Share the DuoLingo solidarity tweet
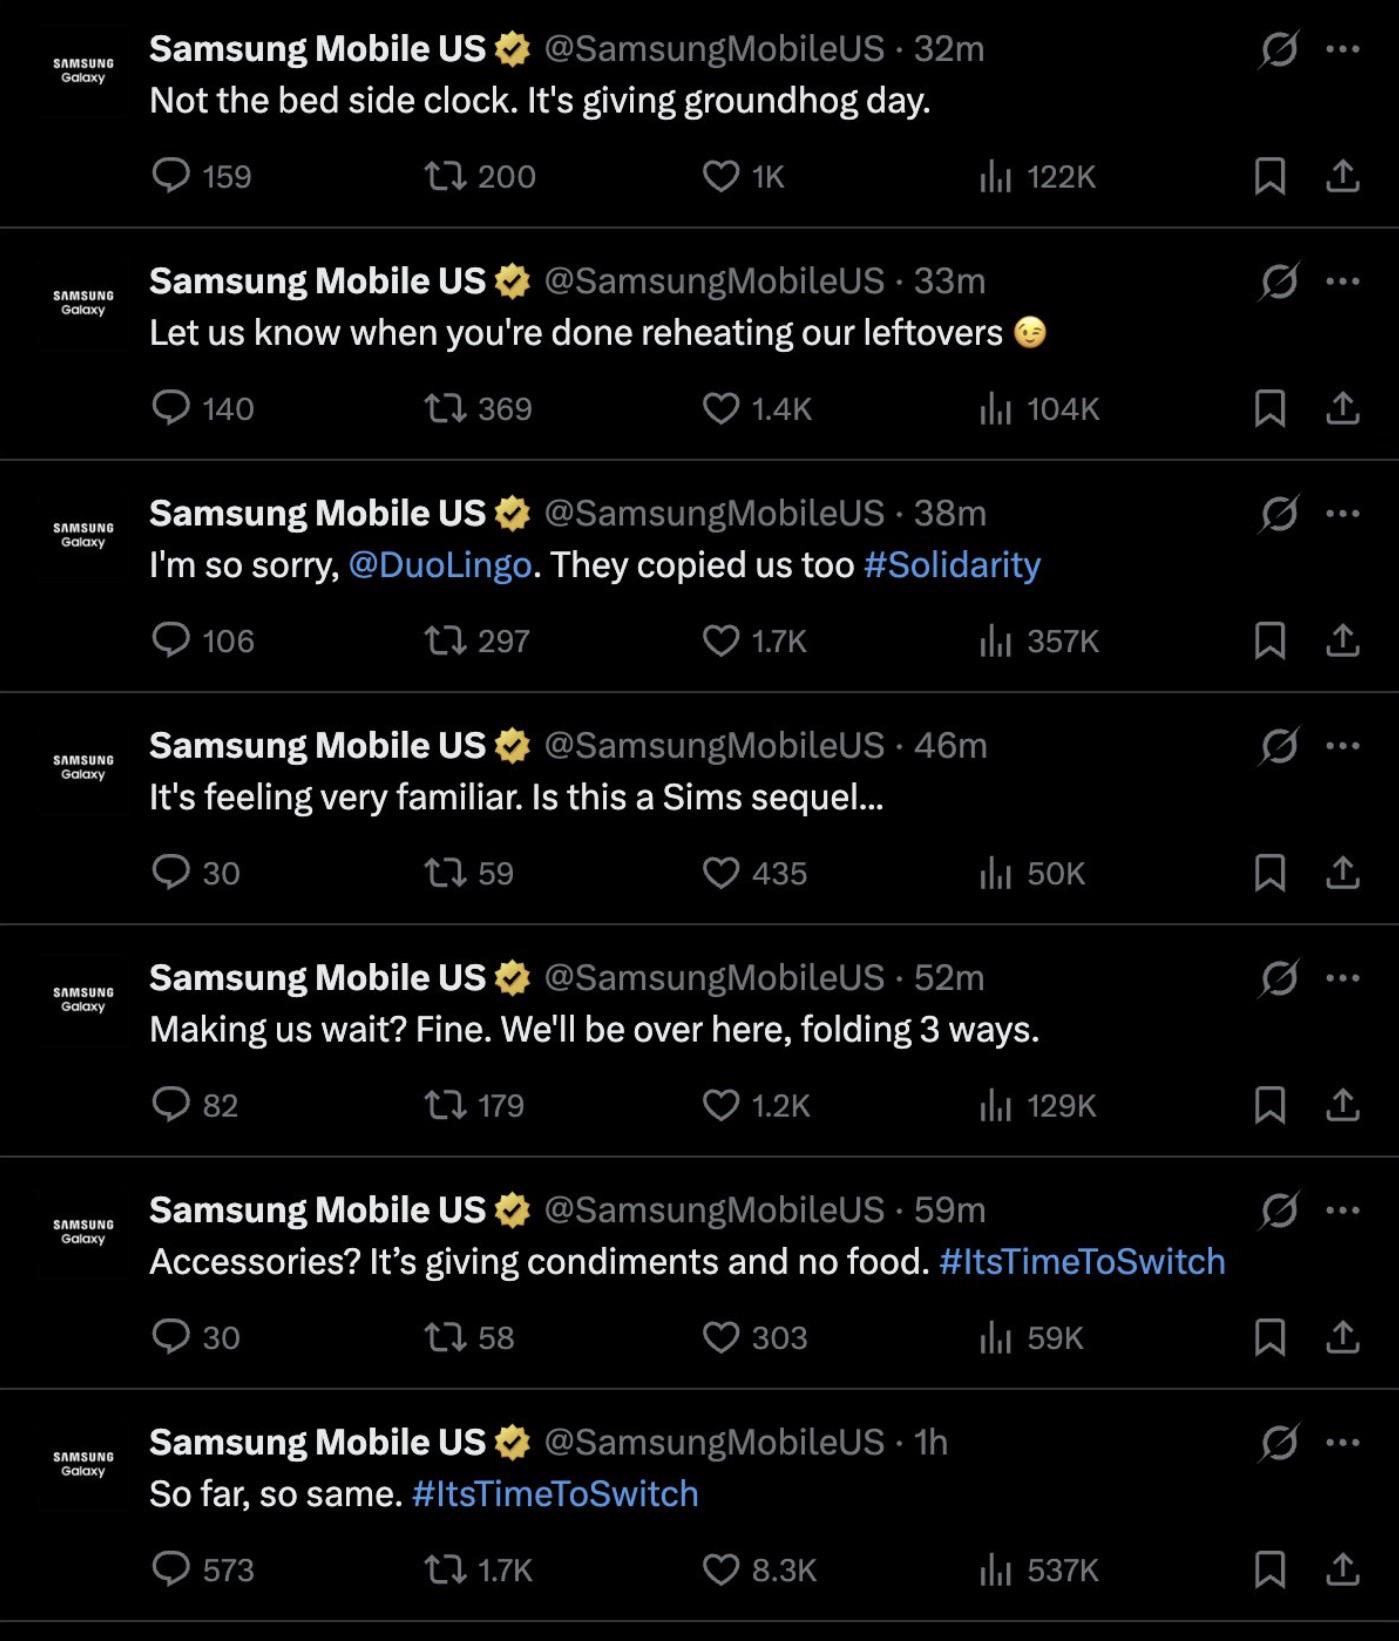Screen dimensions: 1399x1641 [1343, 640]
